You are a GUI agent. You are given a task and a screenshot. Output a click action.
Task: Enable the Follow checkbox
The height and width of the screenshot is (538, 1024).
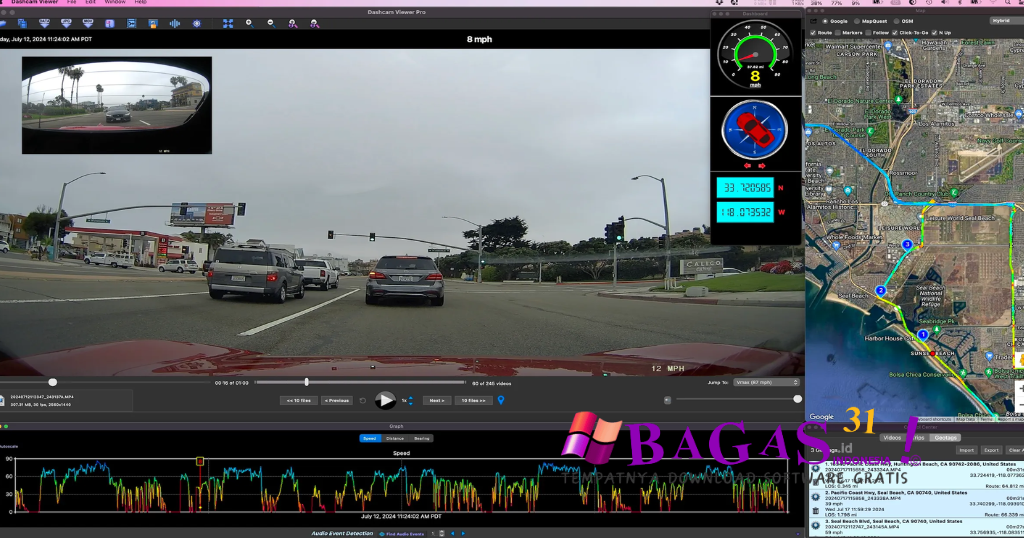coord(868,33)
